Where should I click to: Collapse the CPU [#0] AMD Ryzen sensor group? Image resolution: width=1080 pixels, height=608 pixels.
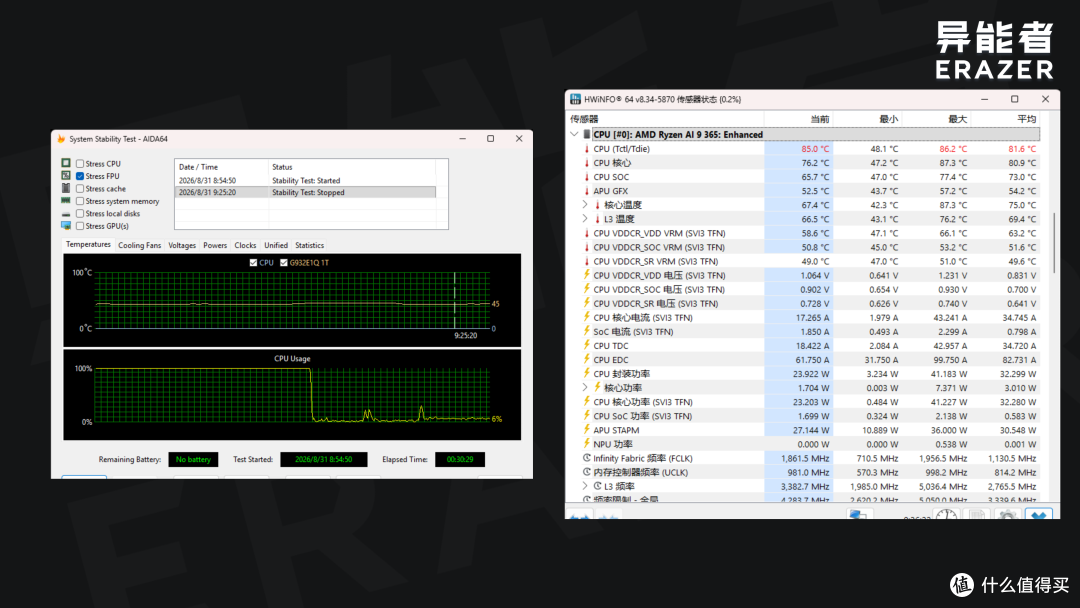574,134
